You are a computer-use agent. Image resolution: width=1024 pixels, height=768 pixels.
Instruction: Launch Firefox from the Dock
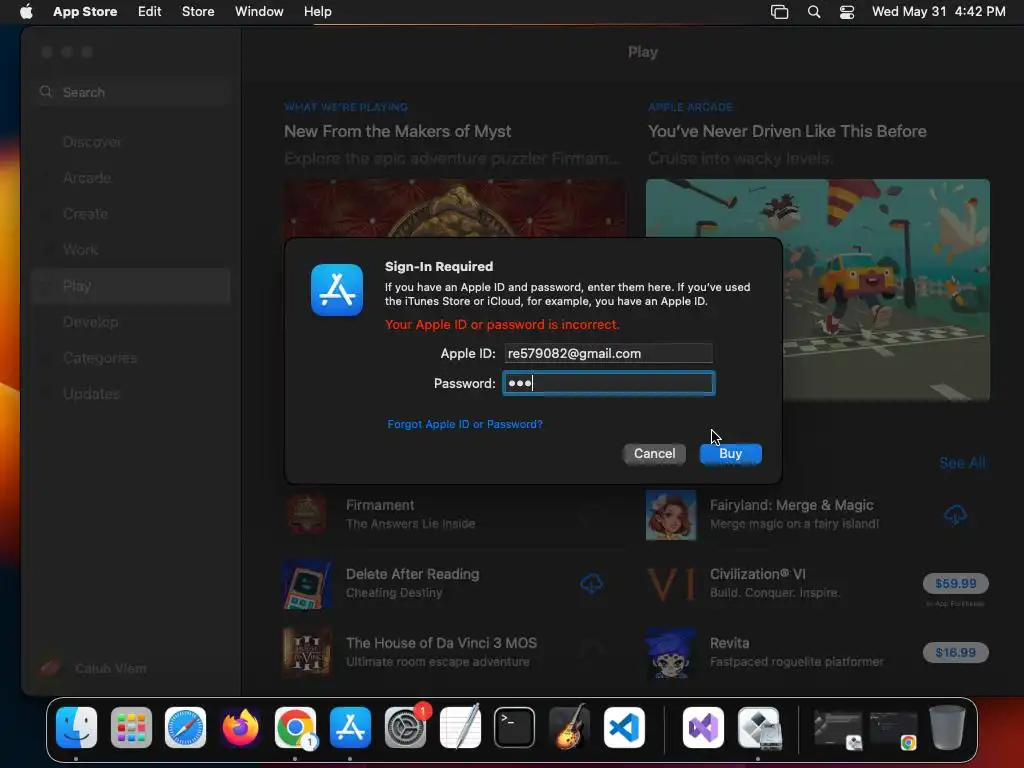pos(240,728)
